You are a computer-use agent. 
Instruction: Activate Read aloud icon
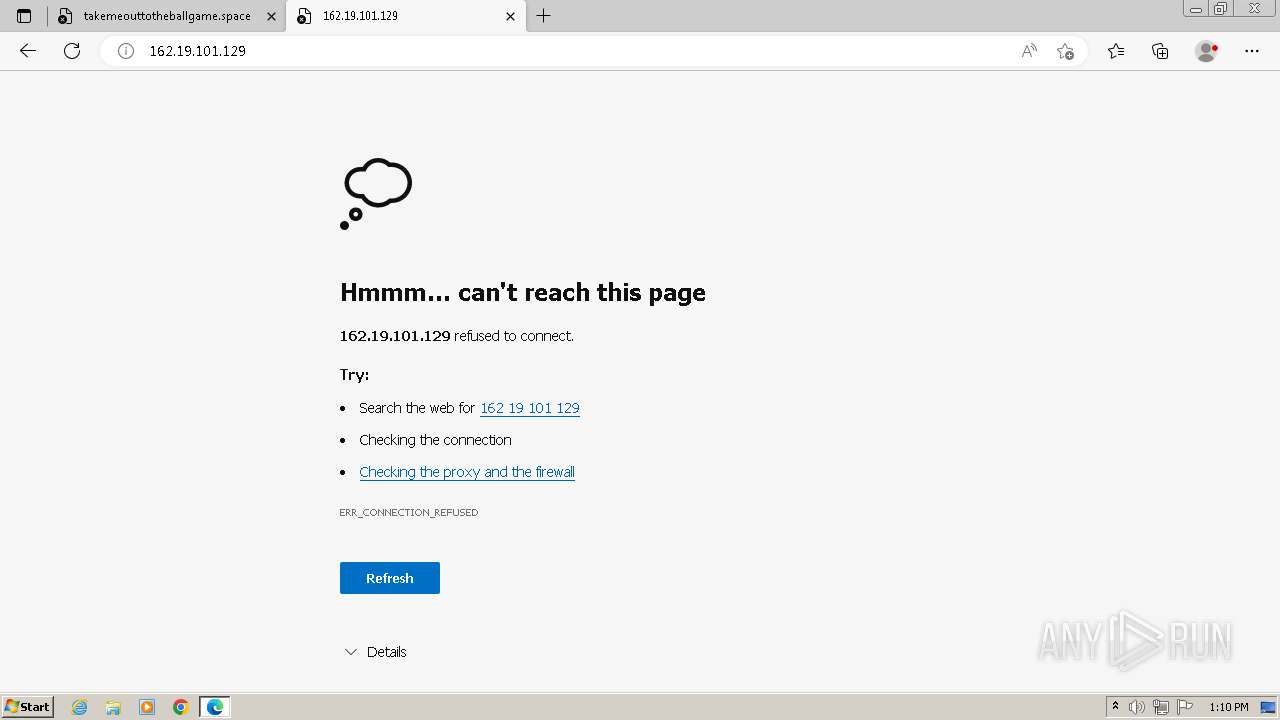(1029, 51)
